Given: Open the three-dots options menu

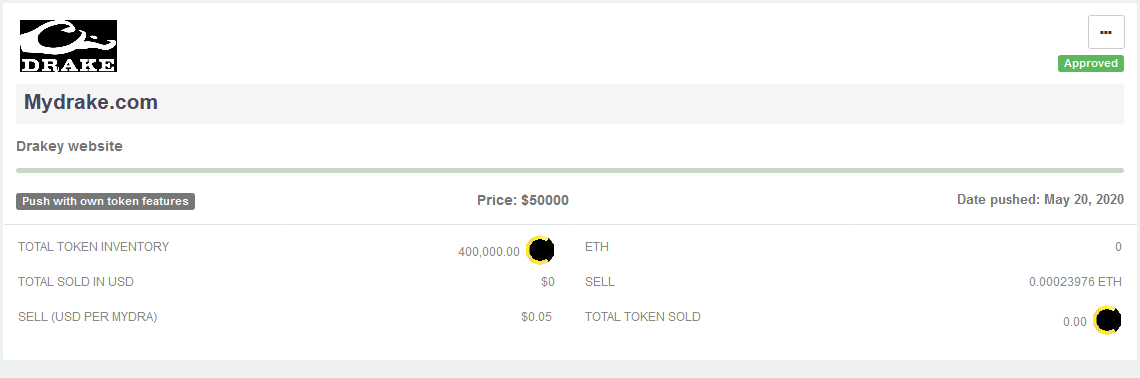Looking at the screenshot, I should click(x=1106, y=33).
